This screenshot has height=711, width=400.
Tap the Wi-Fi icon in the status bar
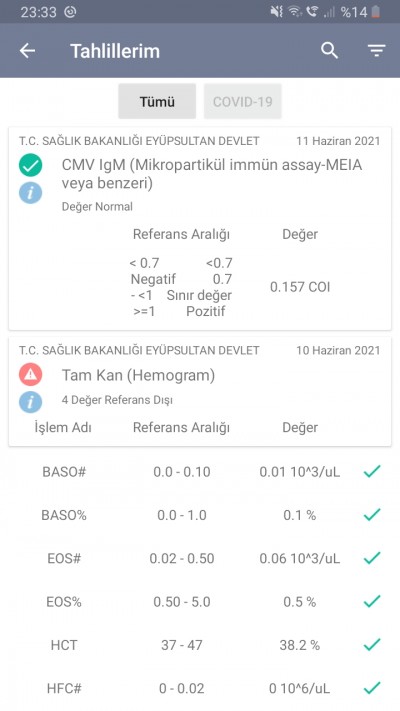click(295, 12)
